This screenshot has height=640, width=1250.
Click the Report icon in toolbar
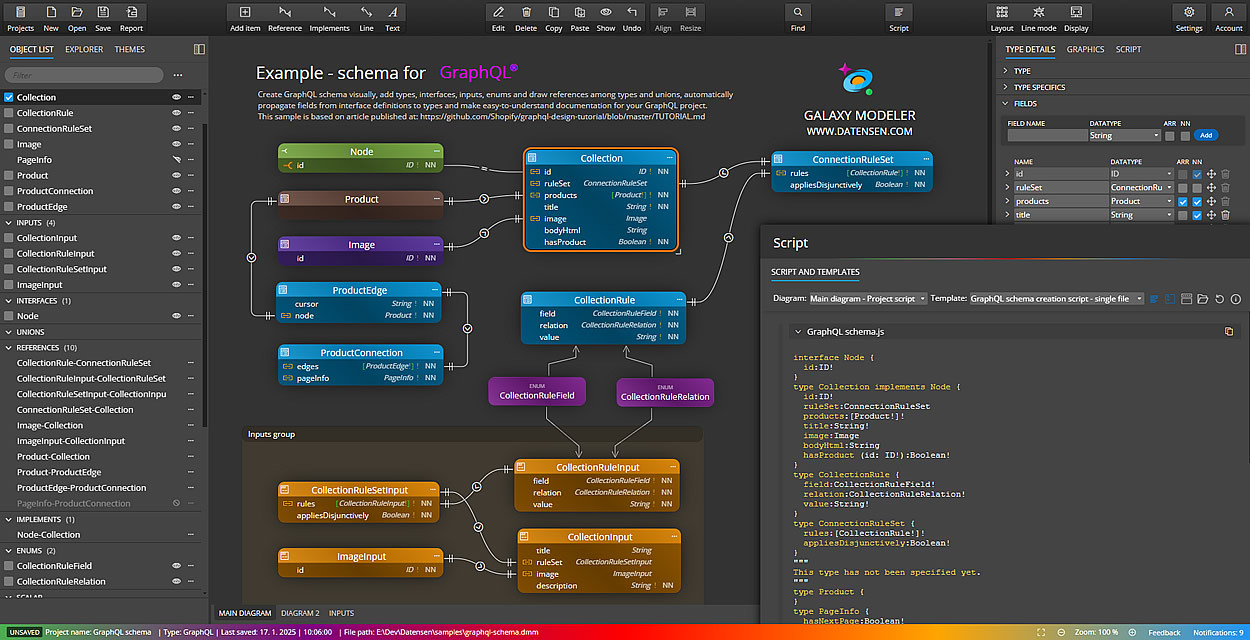point(131,13)
